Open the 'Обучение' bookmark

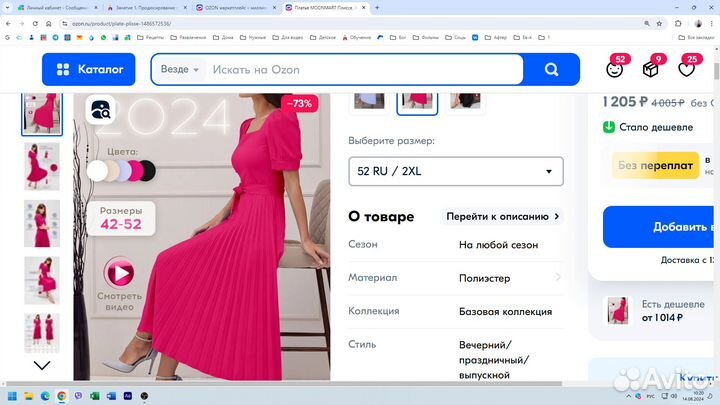(x=357, y=38)
